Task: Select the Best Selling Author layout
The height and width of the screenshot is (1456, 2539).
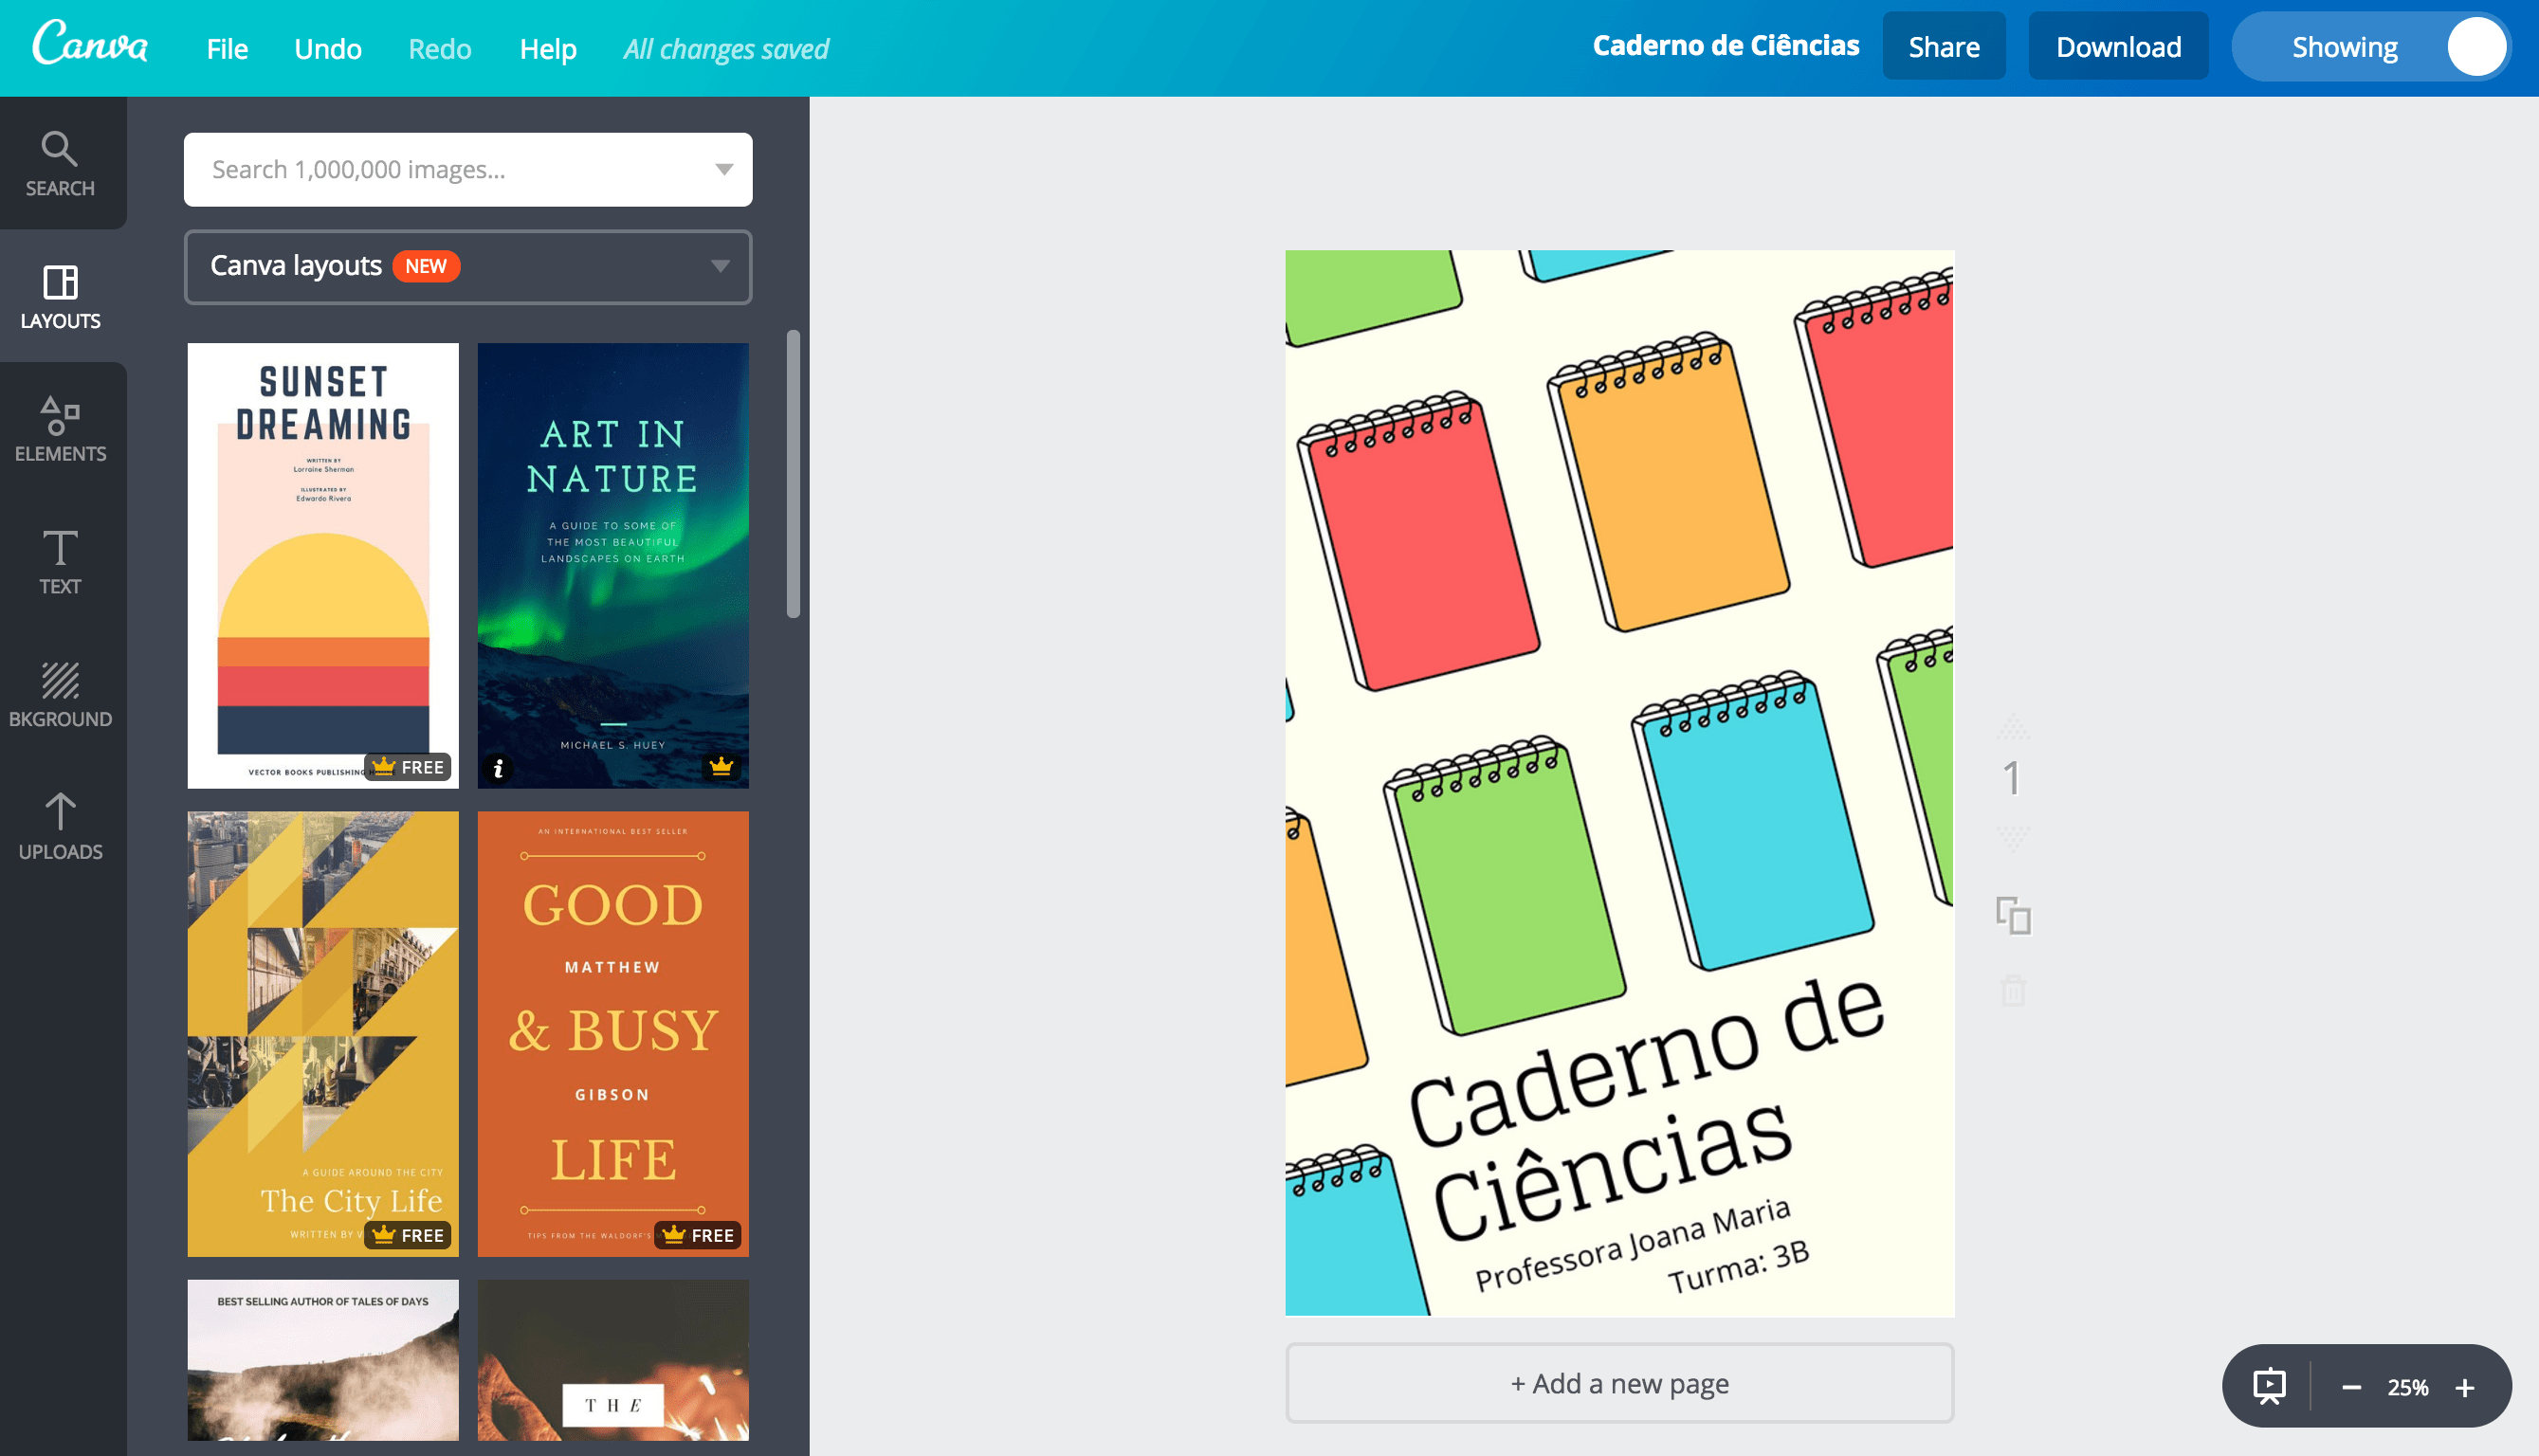Action: 323,1359
